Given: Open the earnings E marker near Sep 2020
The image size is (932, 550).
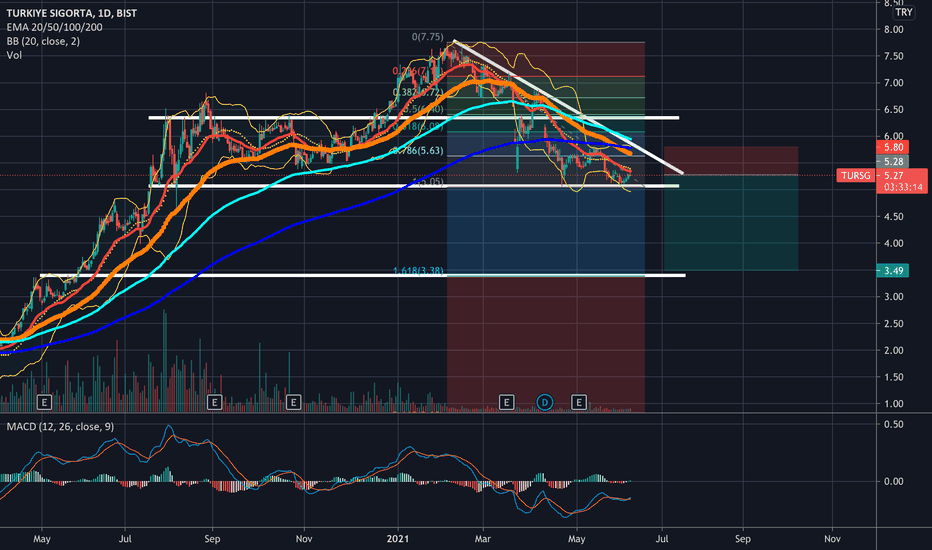Looking at the screenshot, I should pos(214,403).
